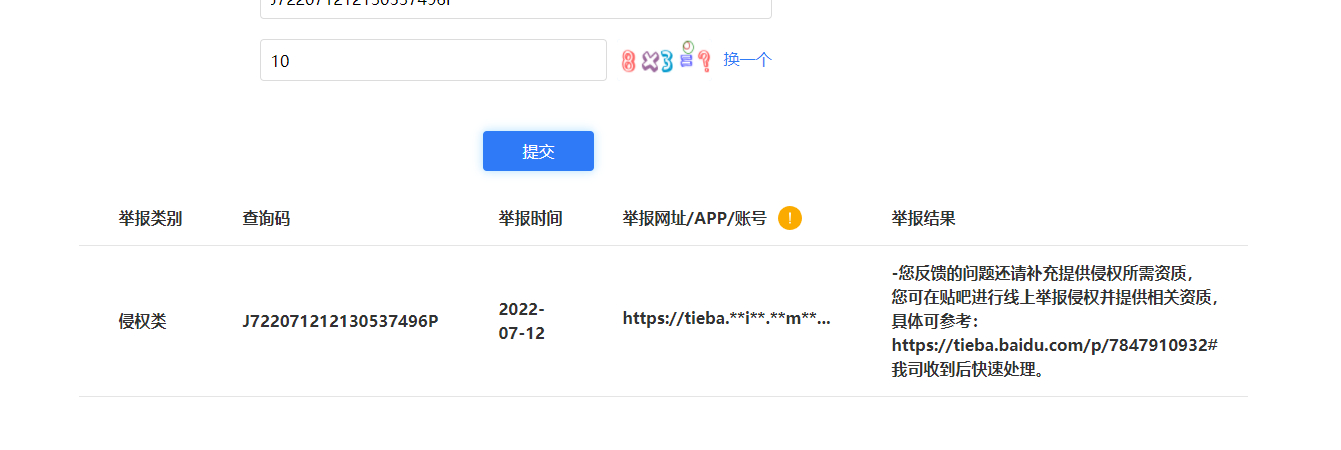Click the orange exclamation icon beside 举报网址/APP/账号
The image size is (1341, 450).
click(x=790, y=218)
